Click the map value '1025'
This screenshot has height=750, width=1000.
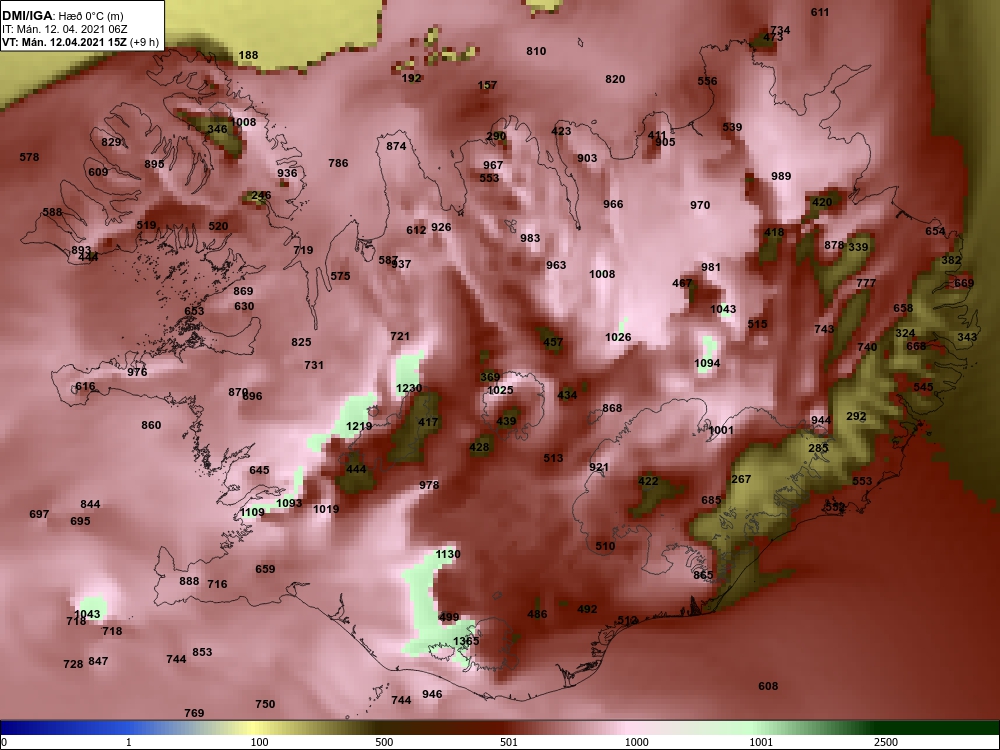500,390
